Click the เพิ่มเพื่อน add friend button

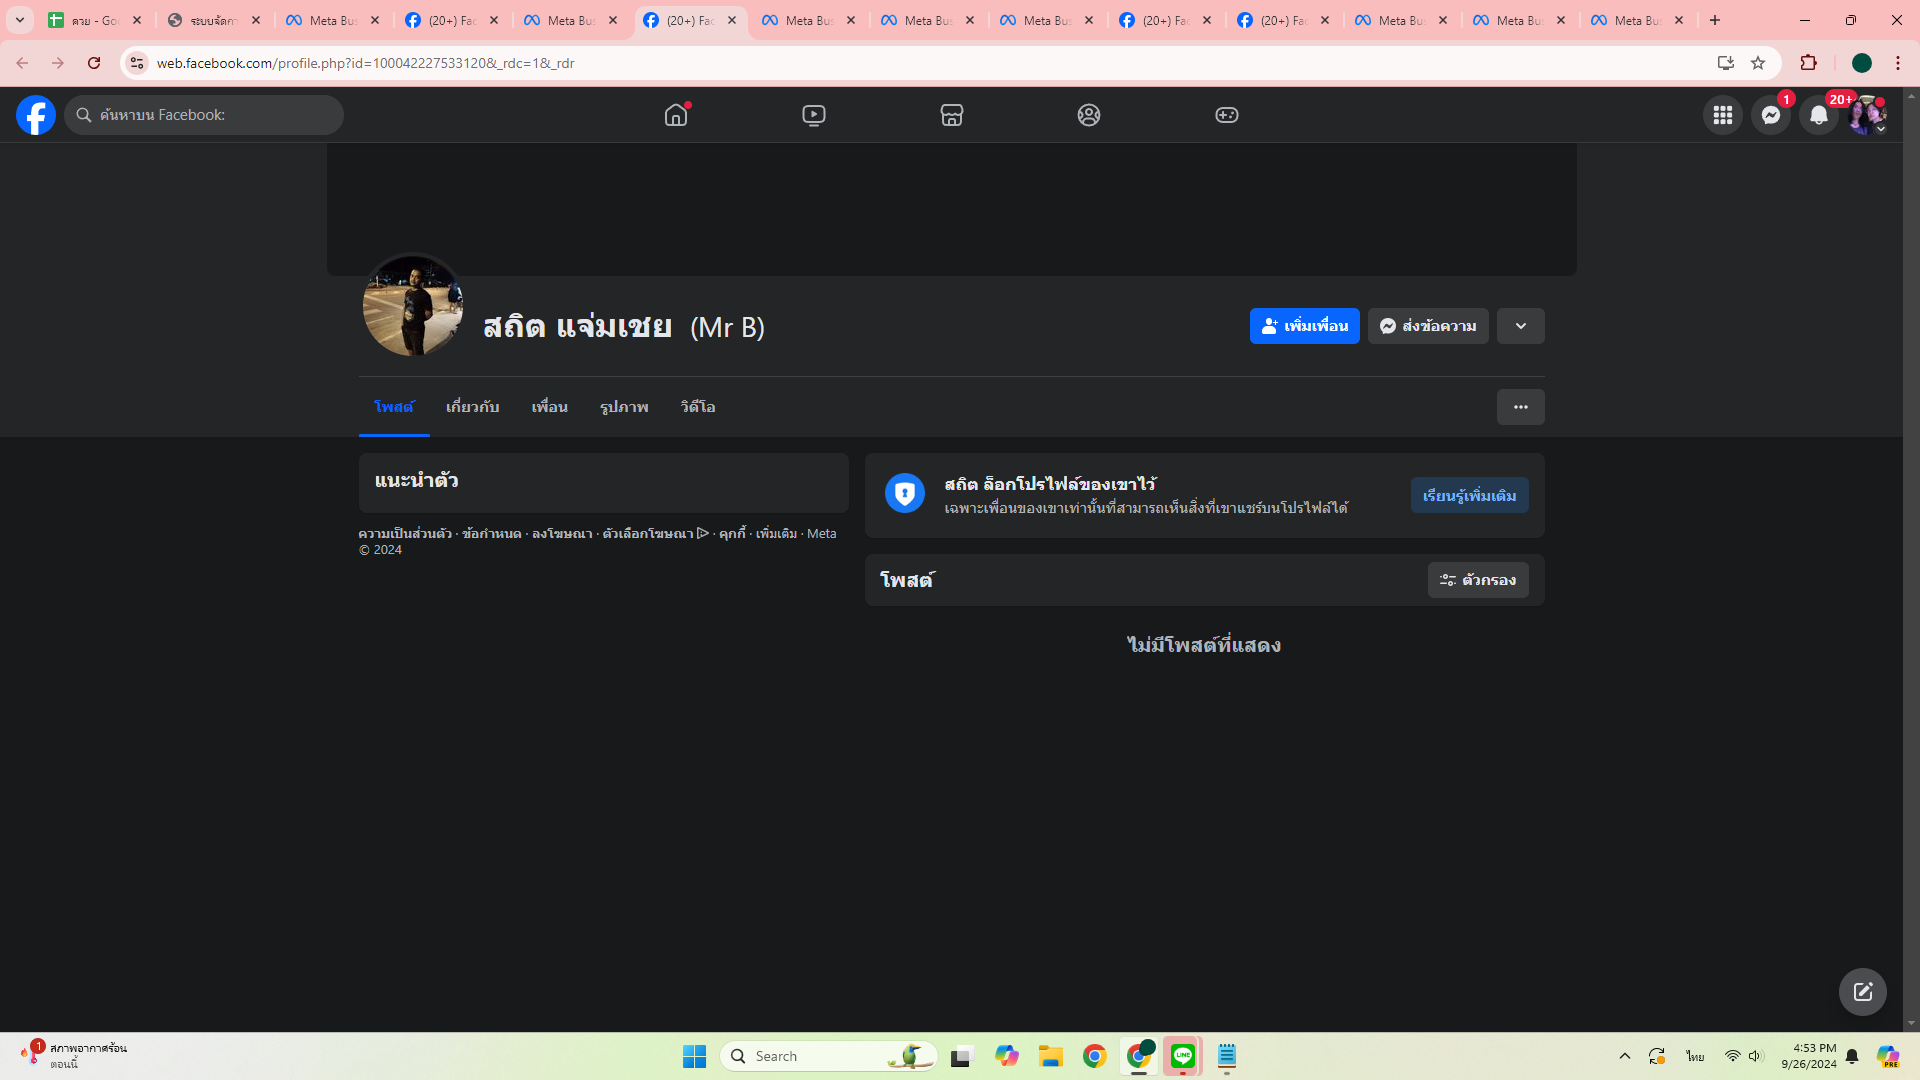pos(1304,326)
